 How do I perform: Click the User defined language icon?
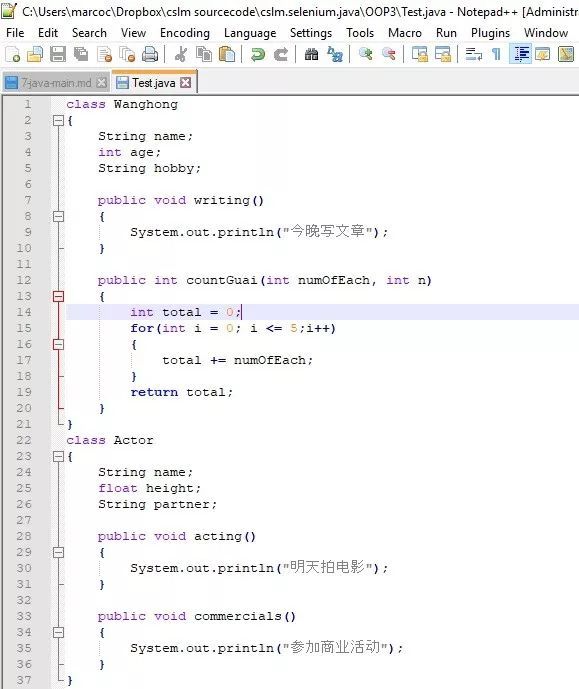pyautogui.click(x=543, y=54)
